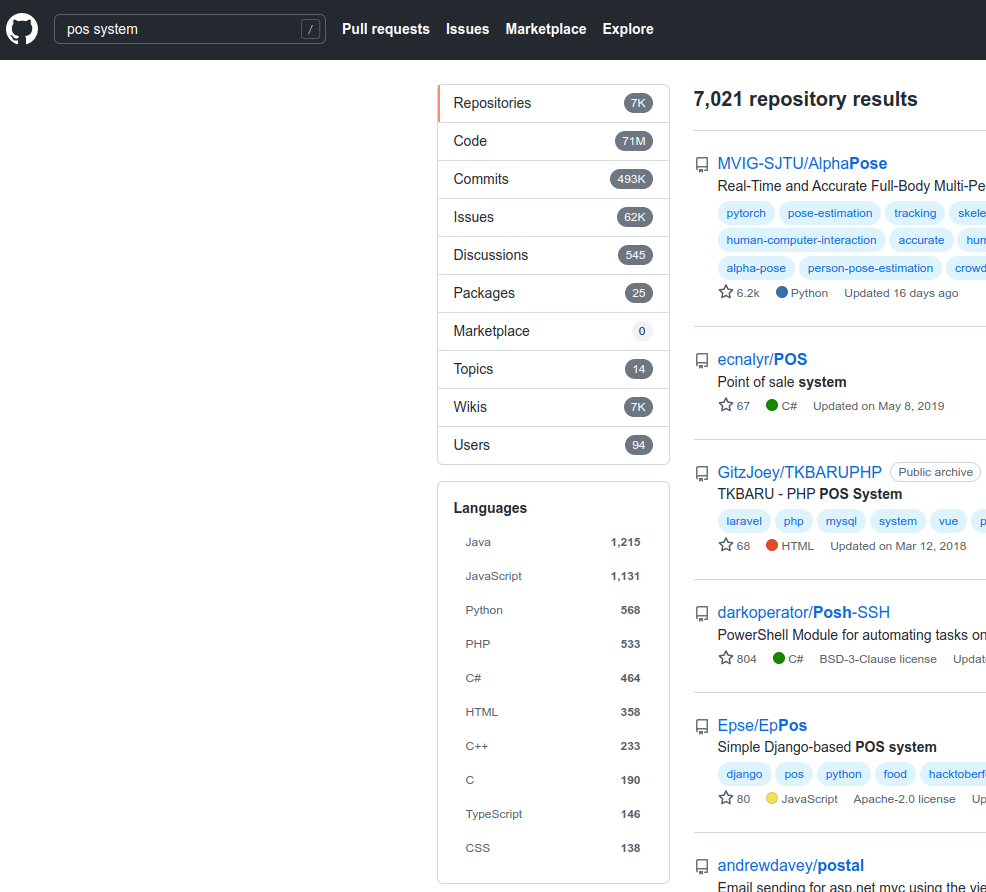Click the blue Python language dot on AlphaPose
986x892 pixels.
coord(782,292)
